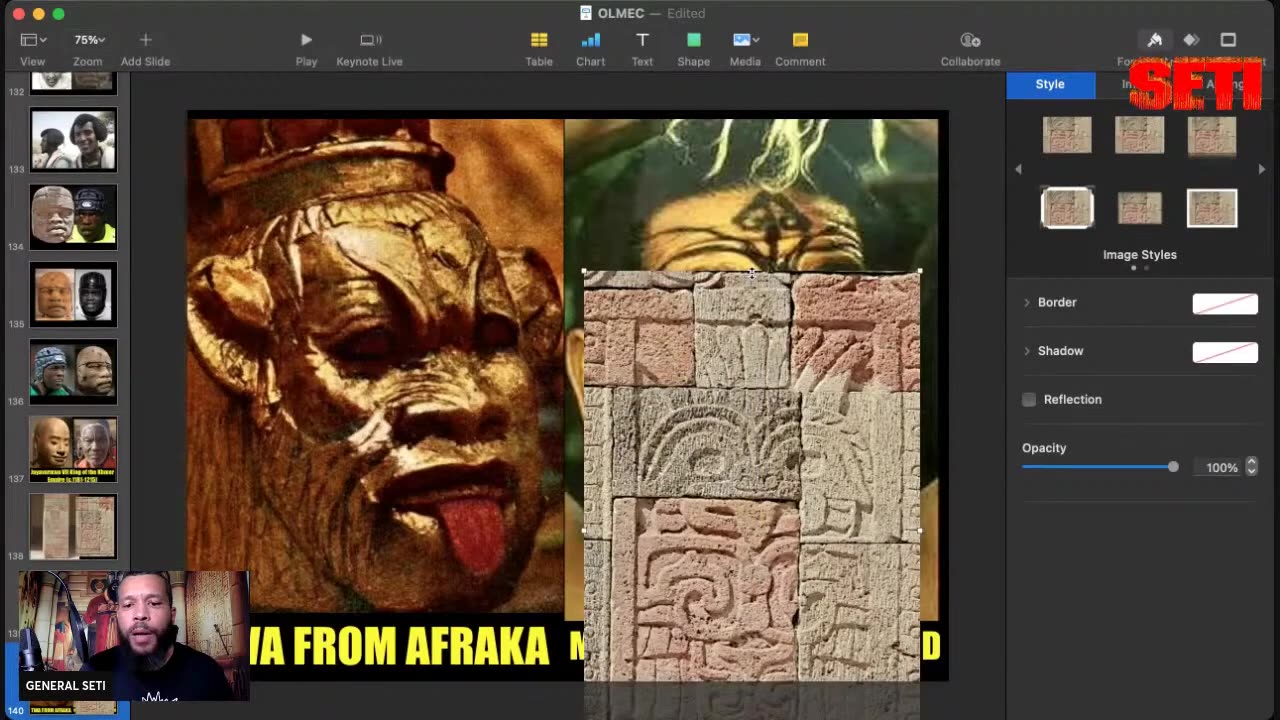Viewport: 1280px width, 720px height.
Task: Expand the Border section
Action: pos(1026,302)
